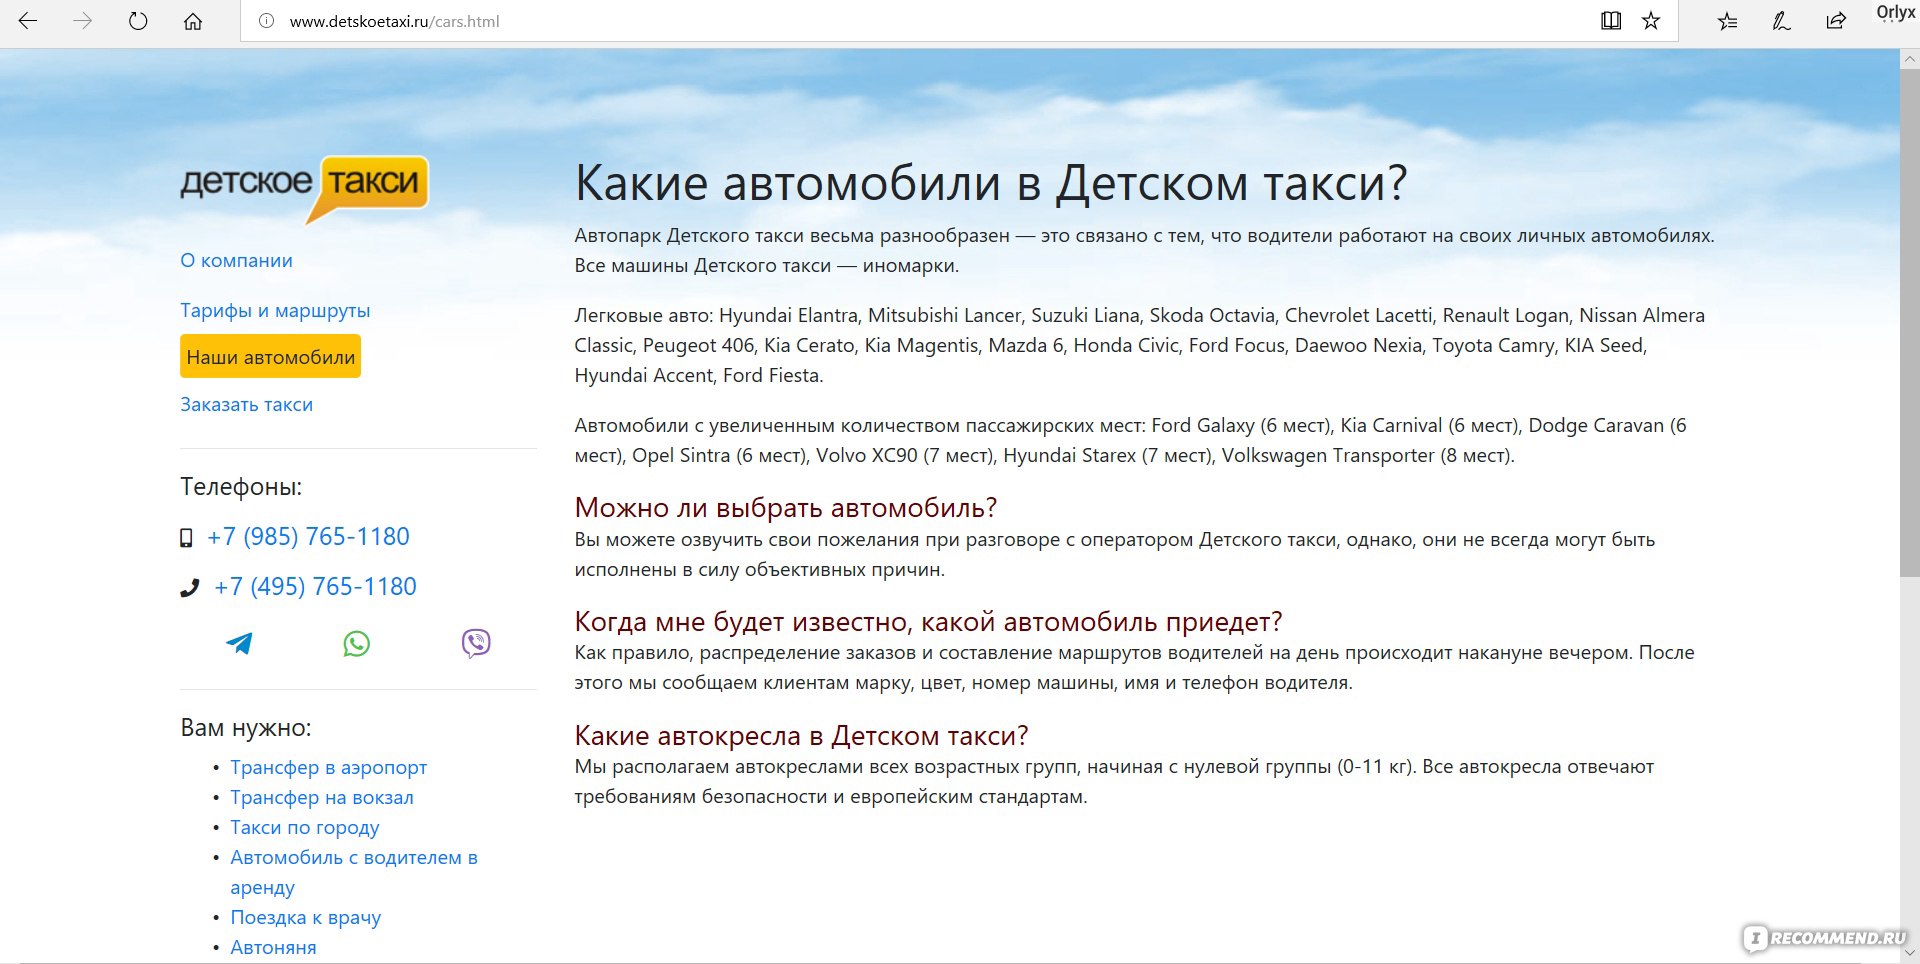Open Трансфер на вокзал link
The width and height of the screenshot is (1920, 964).
click(321, 797)
